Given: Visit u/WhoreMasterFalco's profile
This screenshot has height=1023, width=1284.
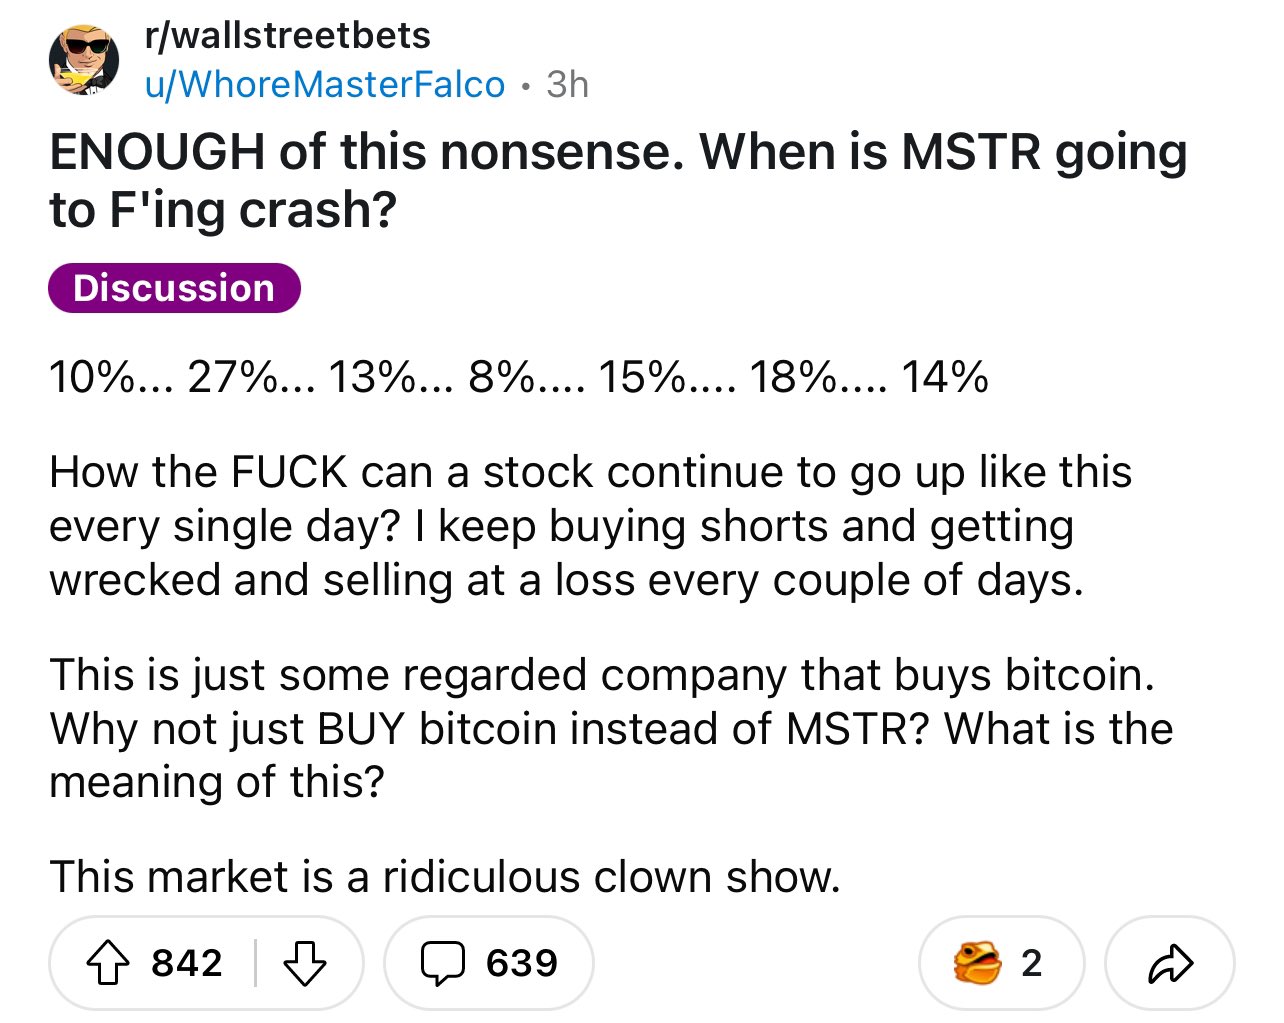Looking at the screenshot, I should pos(325,85).
